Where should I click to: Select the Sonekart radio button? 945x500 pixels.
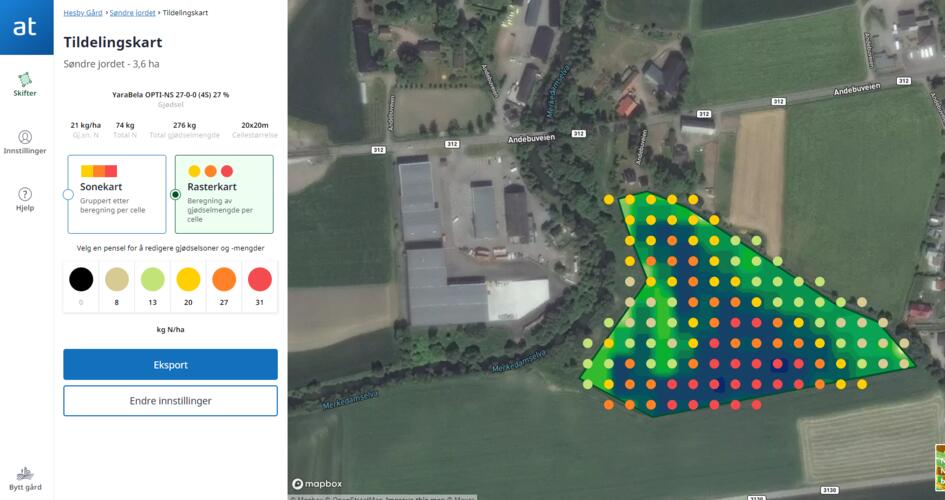pos(68,194)
